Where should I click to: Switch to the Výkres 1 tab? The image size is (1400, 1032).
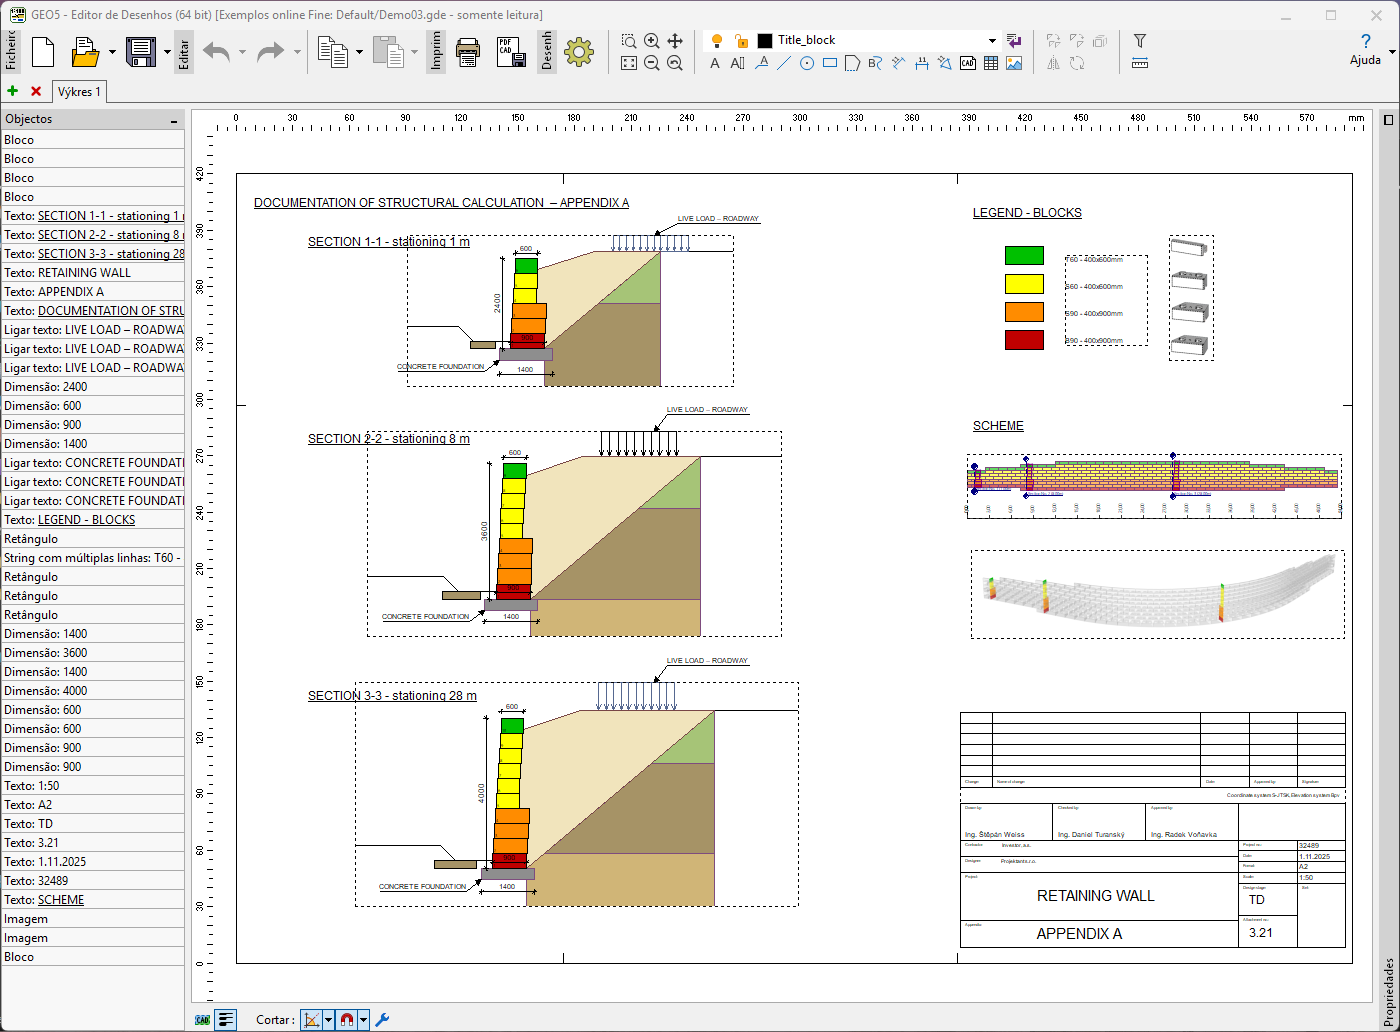coord(79,92)
